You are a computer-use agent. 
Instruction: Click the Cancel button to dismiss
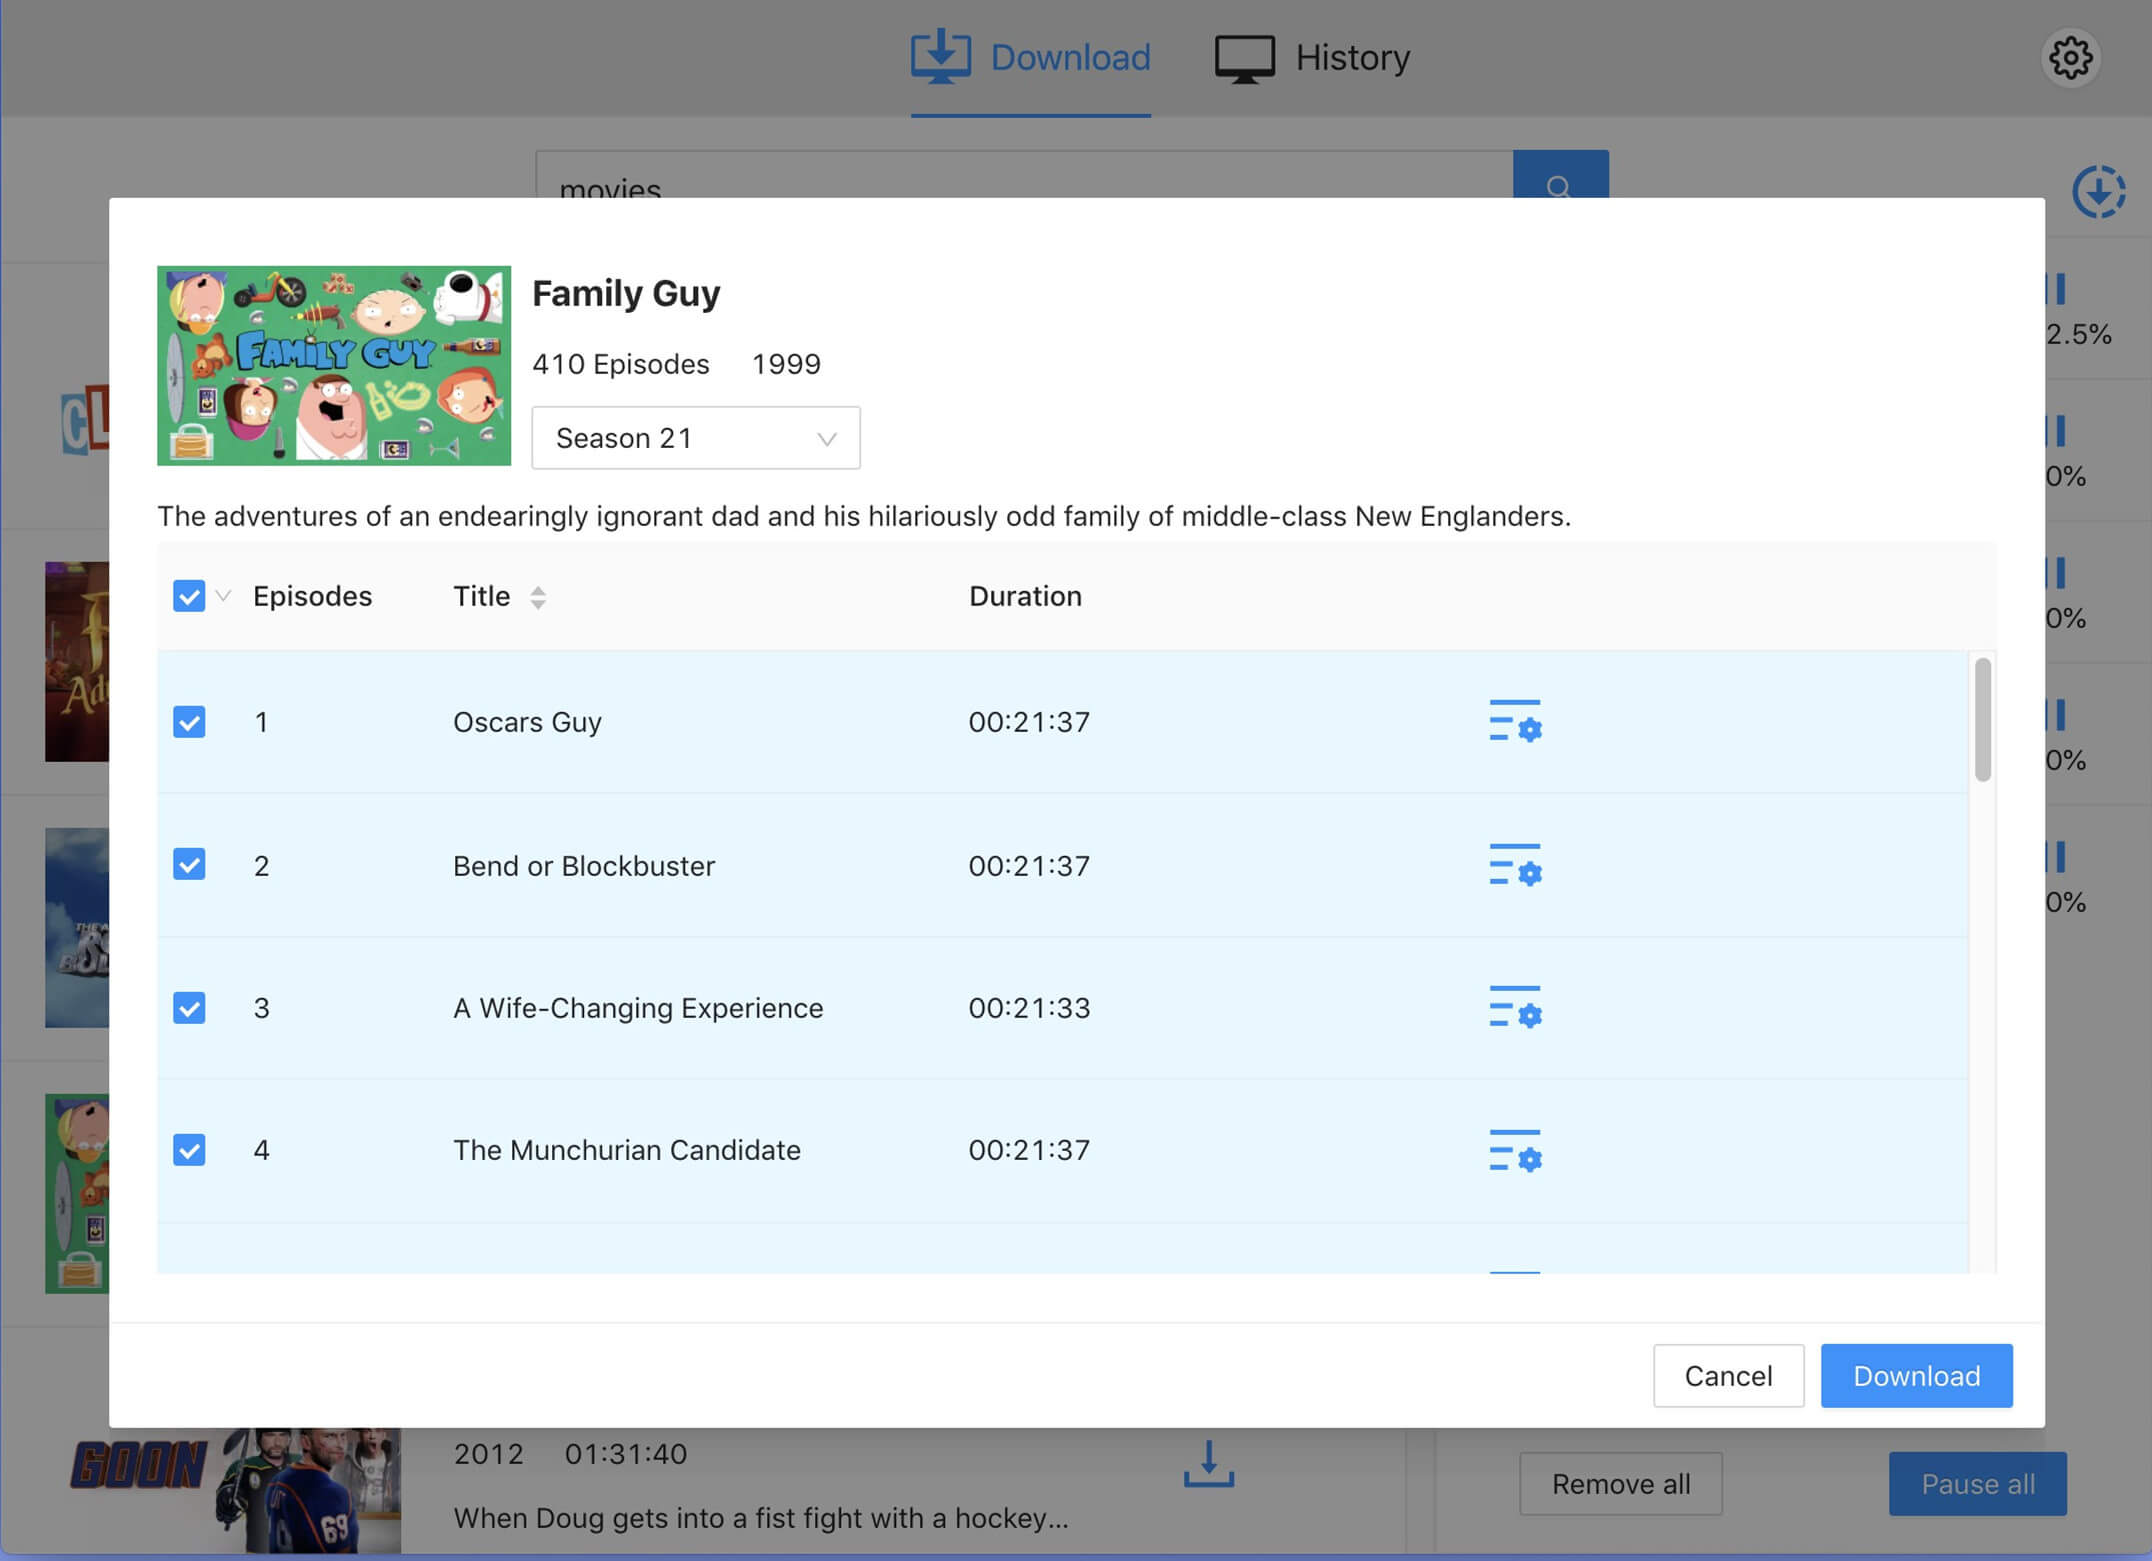click(1728, 1374)
